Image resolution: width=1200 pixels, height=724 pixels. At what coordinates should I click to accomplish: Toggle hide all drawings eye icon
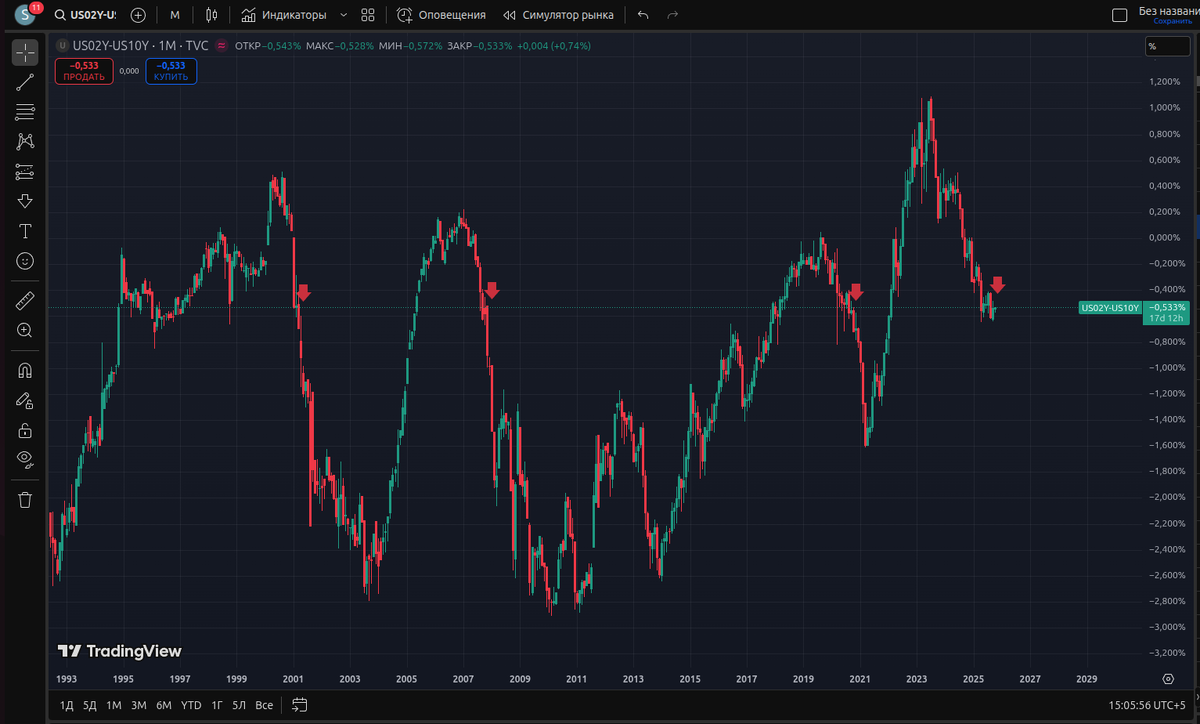pos(25,459)
